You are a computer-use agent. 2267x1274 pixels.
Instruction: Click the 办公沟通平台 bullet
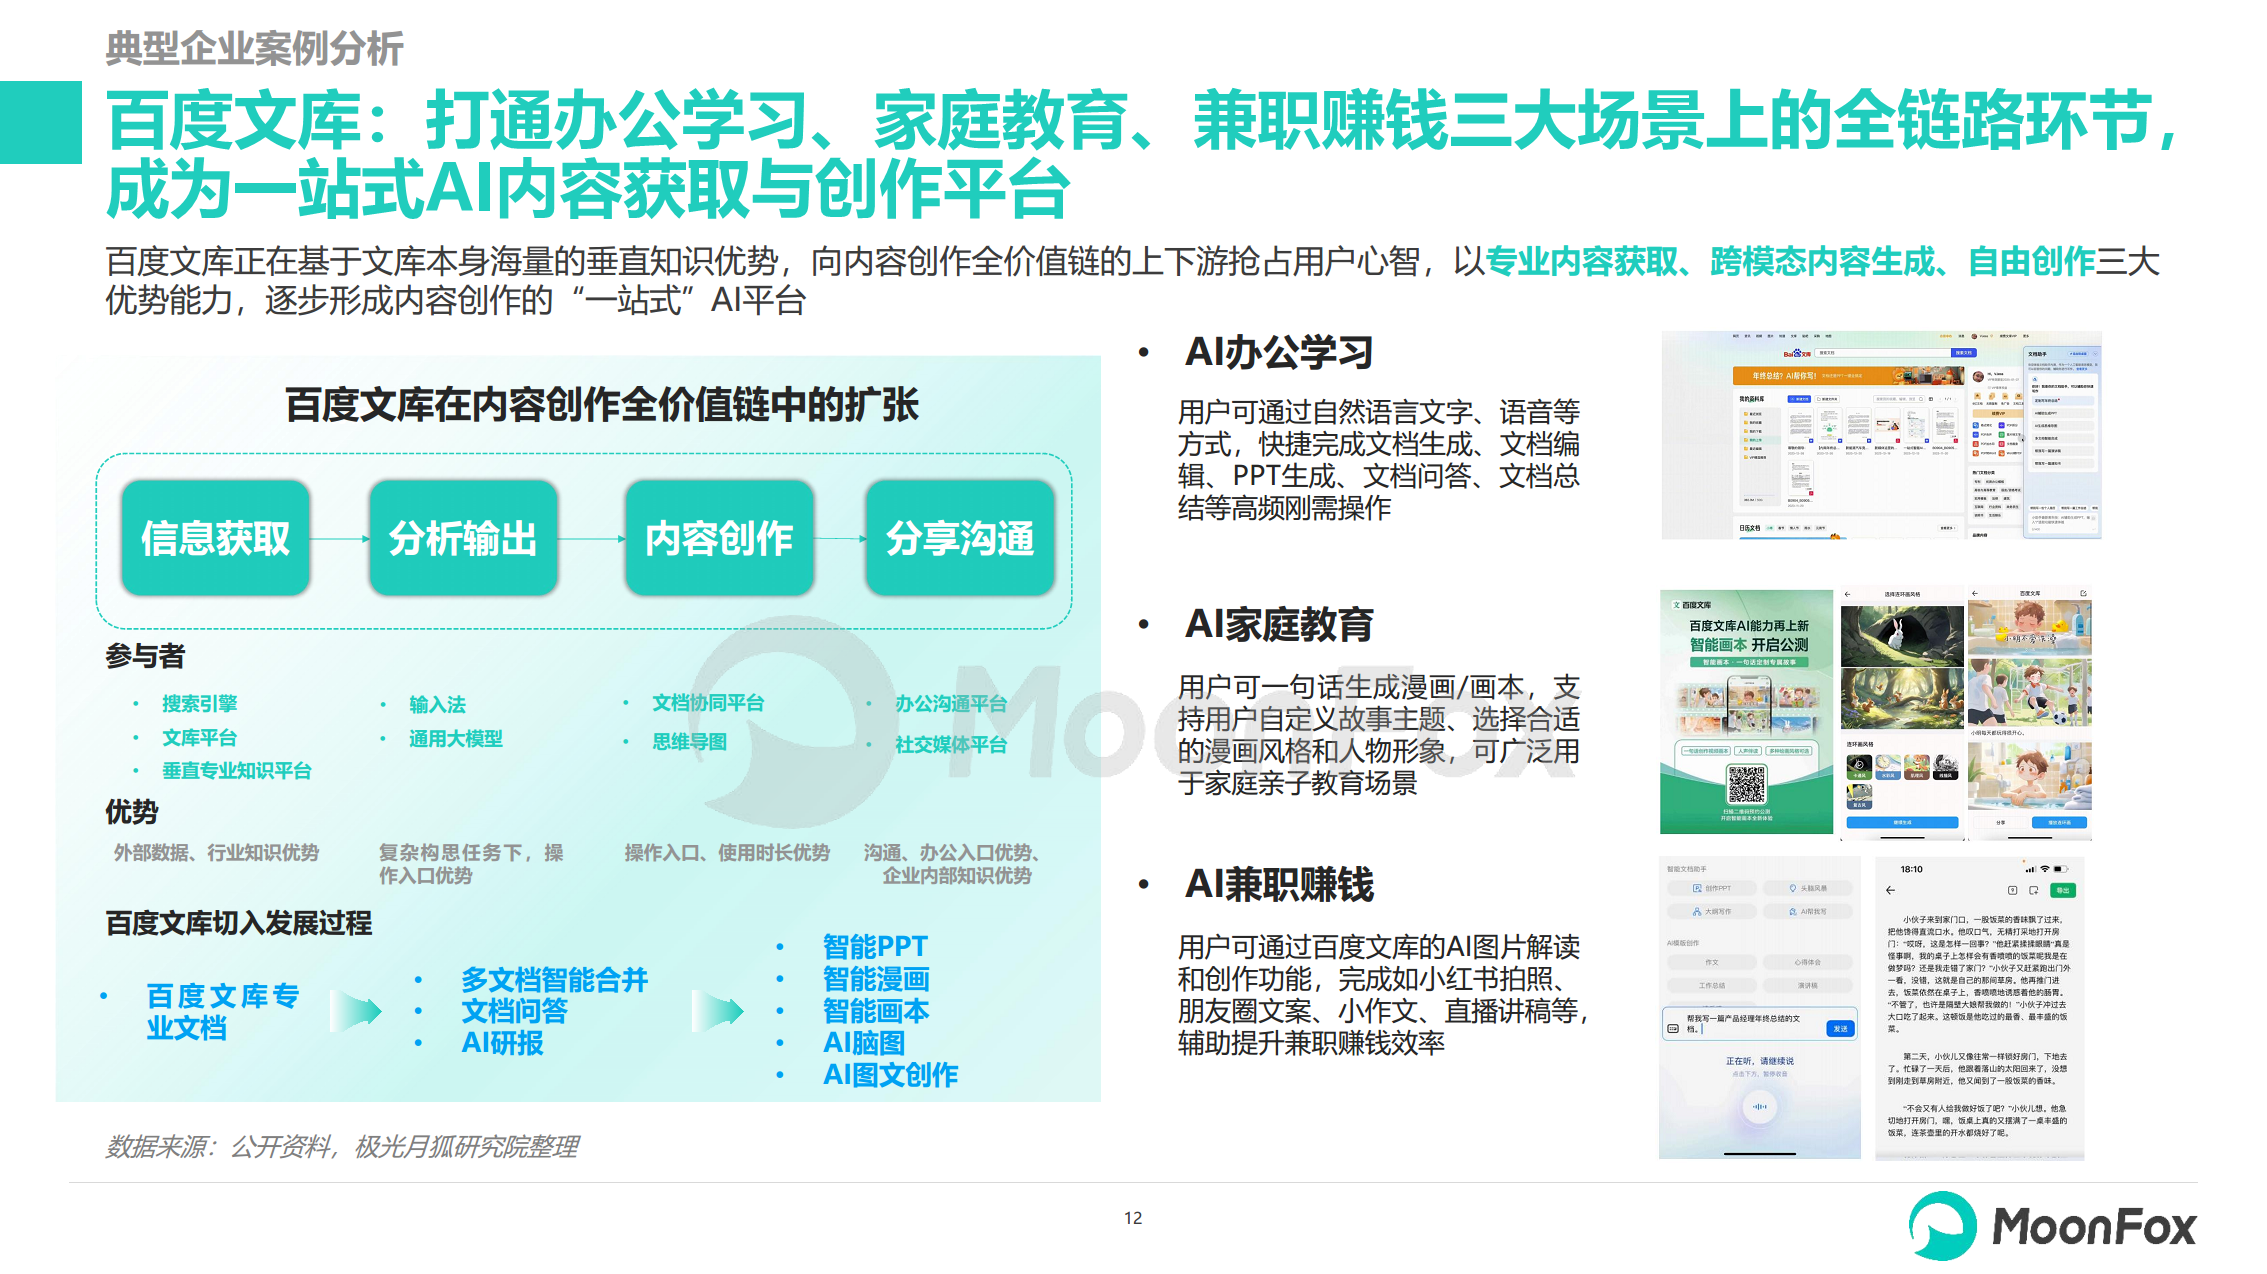pos(951,703)
